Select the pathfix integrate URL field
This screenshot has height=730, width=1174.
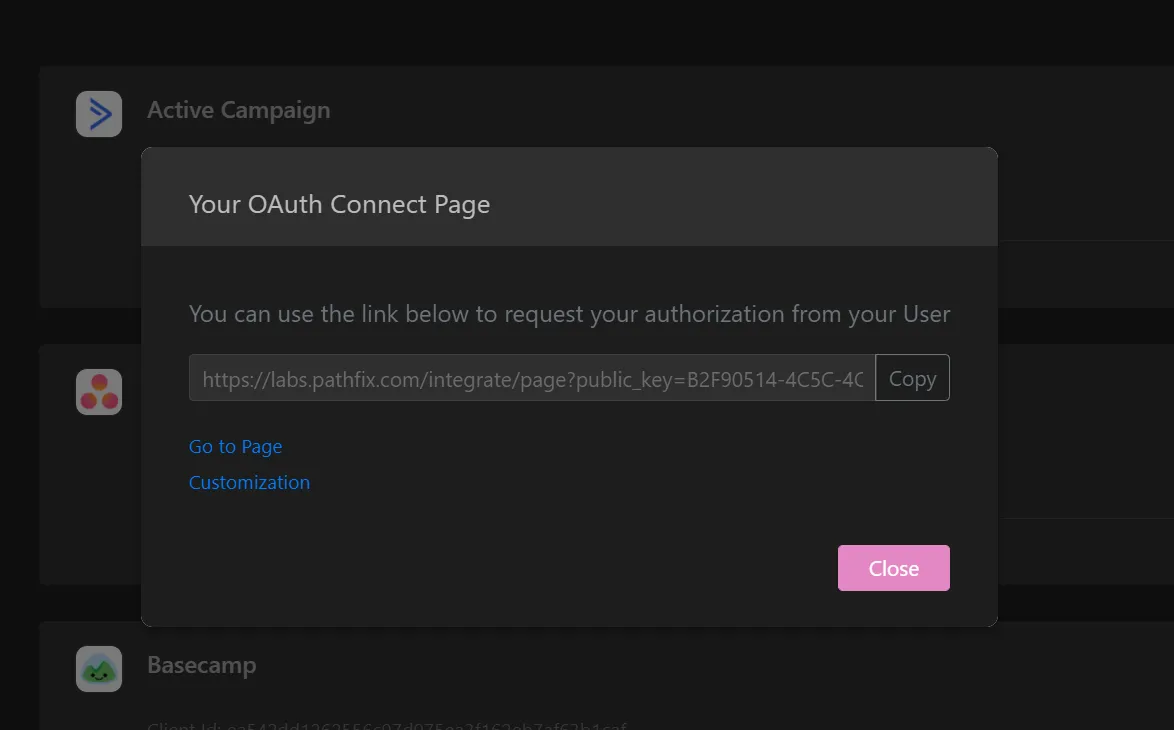coord(532,378)
